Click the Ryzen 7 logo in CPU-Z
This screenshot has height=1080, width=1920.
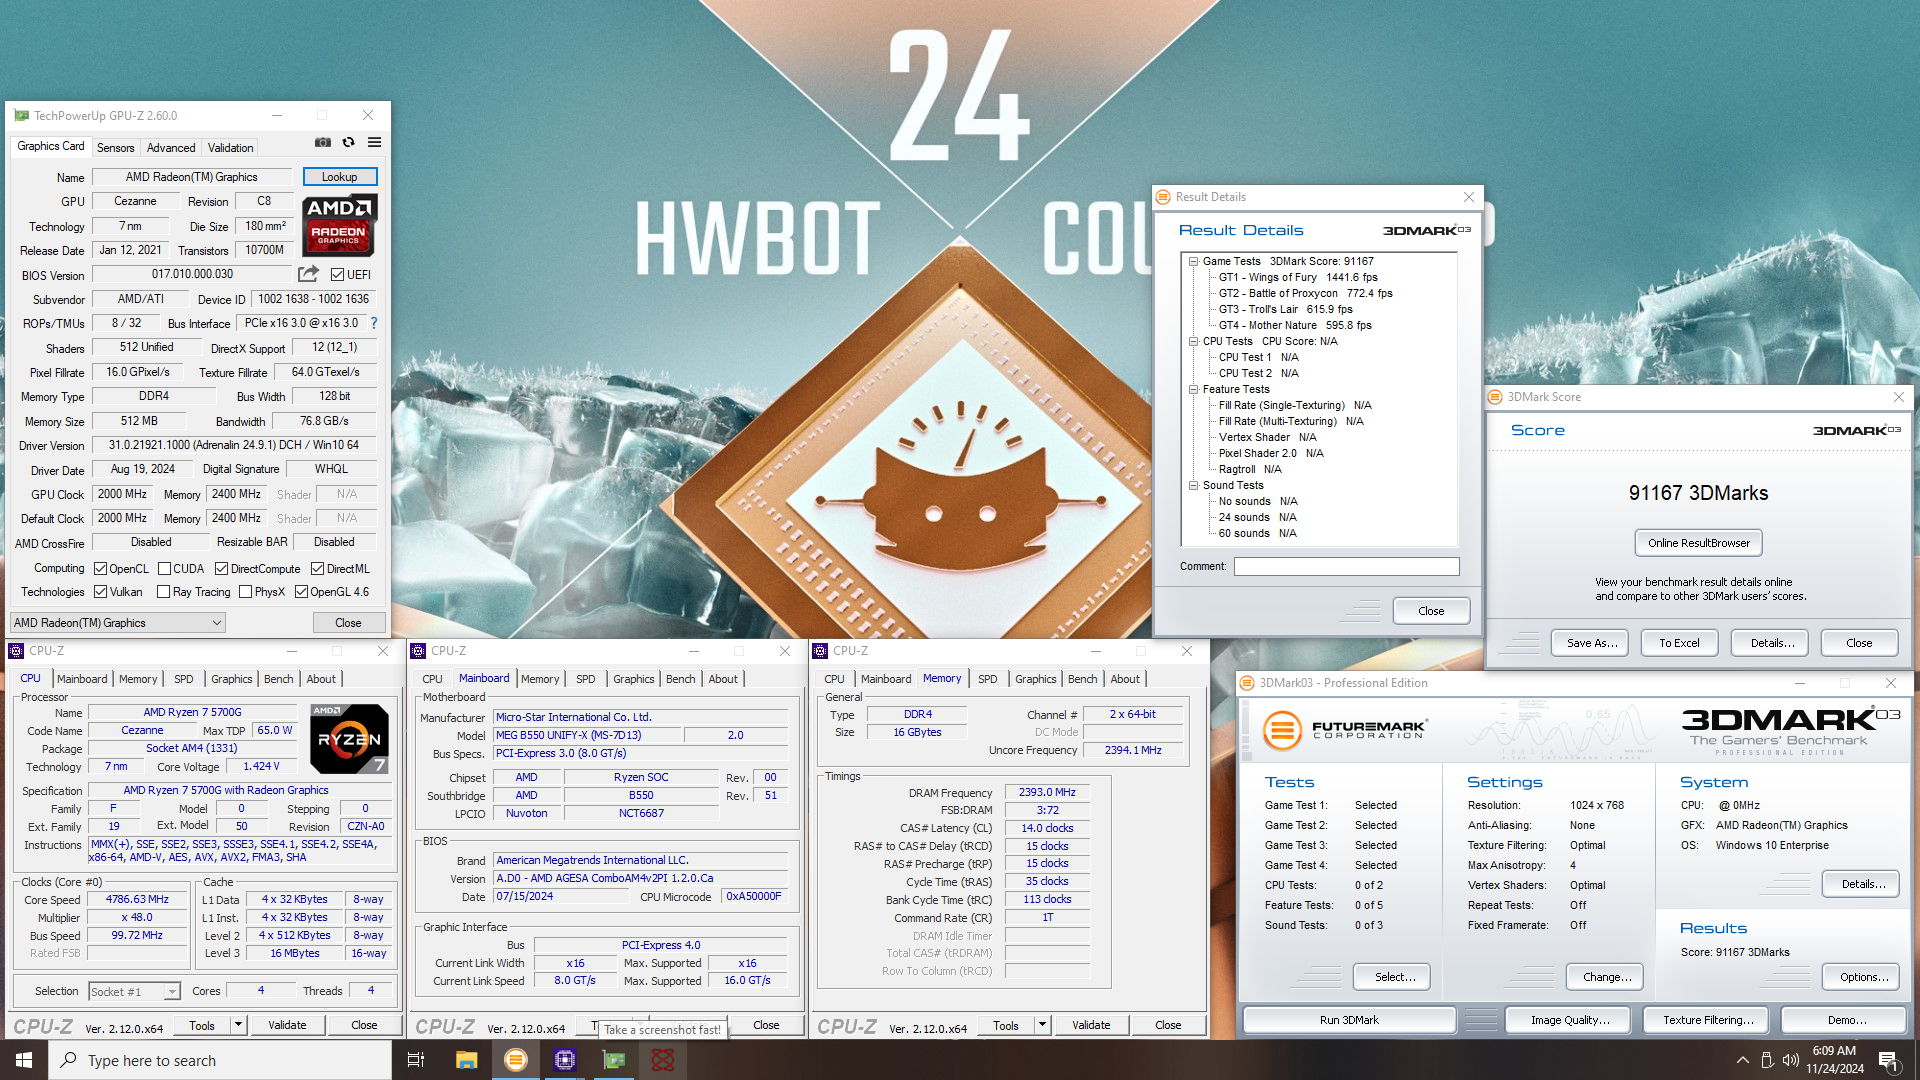click(349, 739)
